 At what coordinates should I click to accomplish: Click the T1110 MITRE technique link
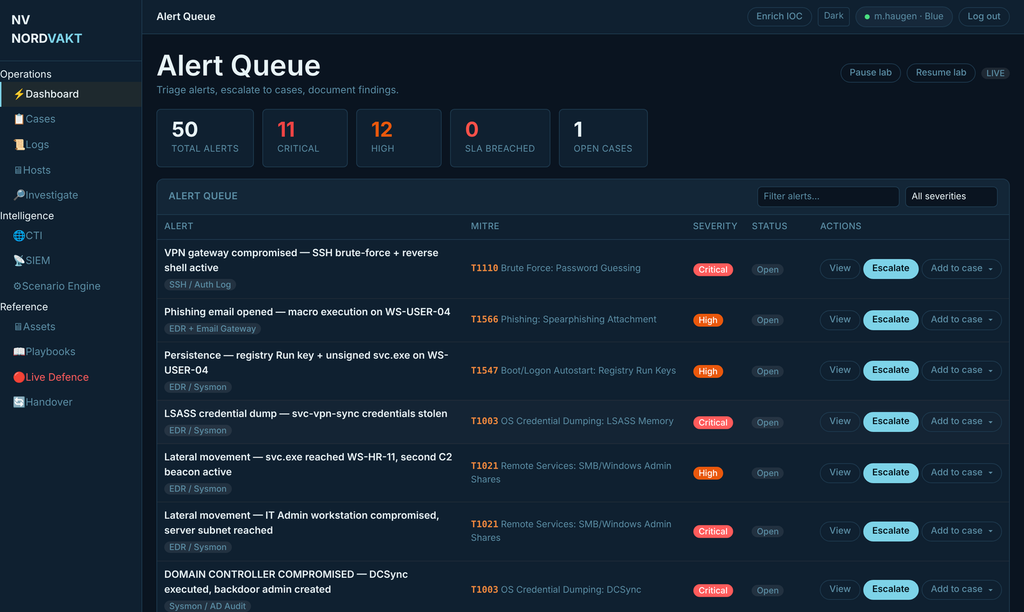click(485, 268)
